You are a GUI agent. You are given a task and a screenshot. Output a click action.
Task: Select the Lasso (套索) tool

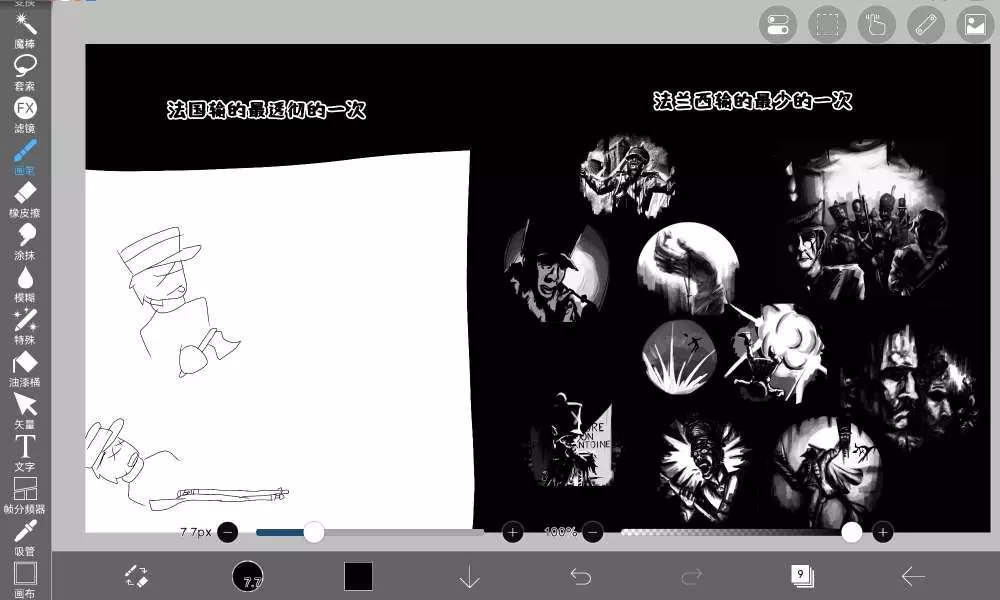pyautogui.click(x=25, y=72)
